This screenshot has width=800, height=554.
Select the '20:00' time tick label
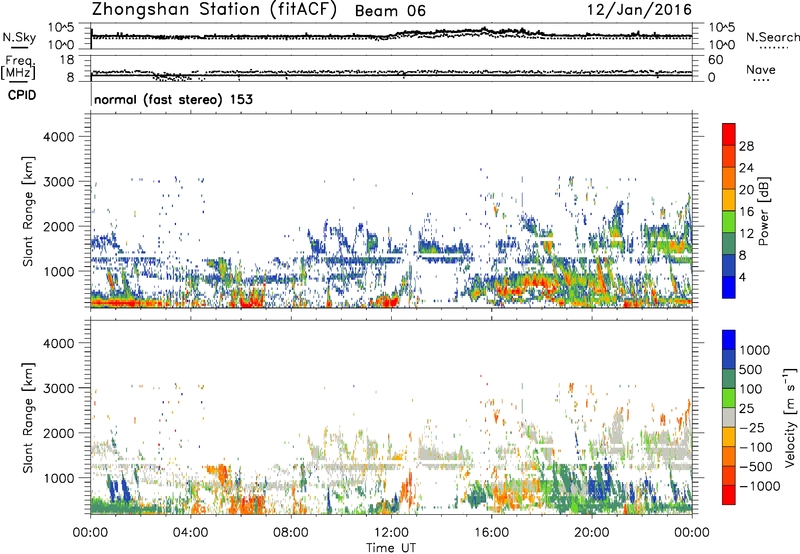pos(591,533)
